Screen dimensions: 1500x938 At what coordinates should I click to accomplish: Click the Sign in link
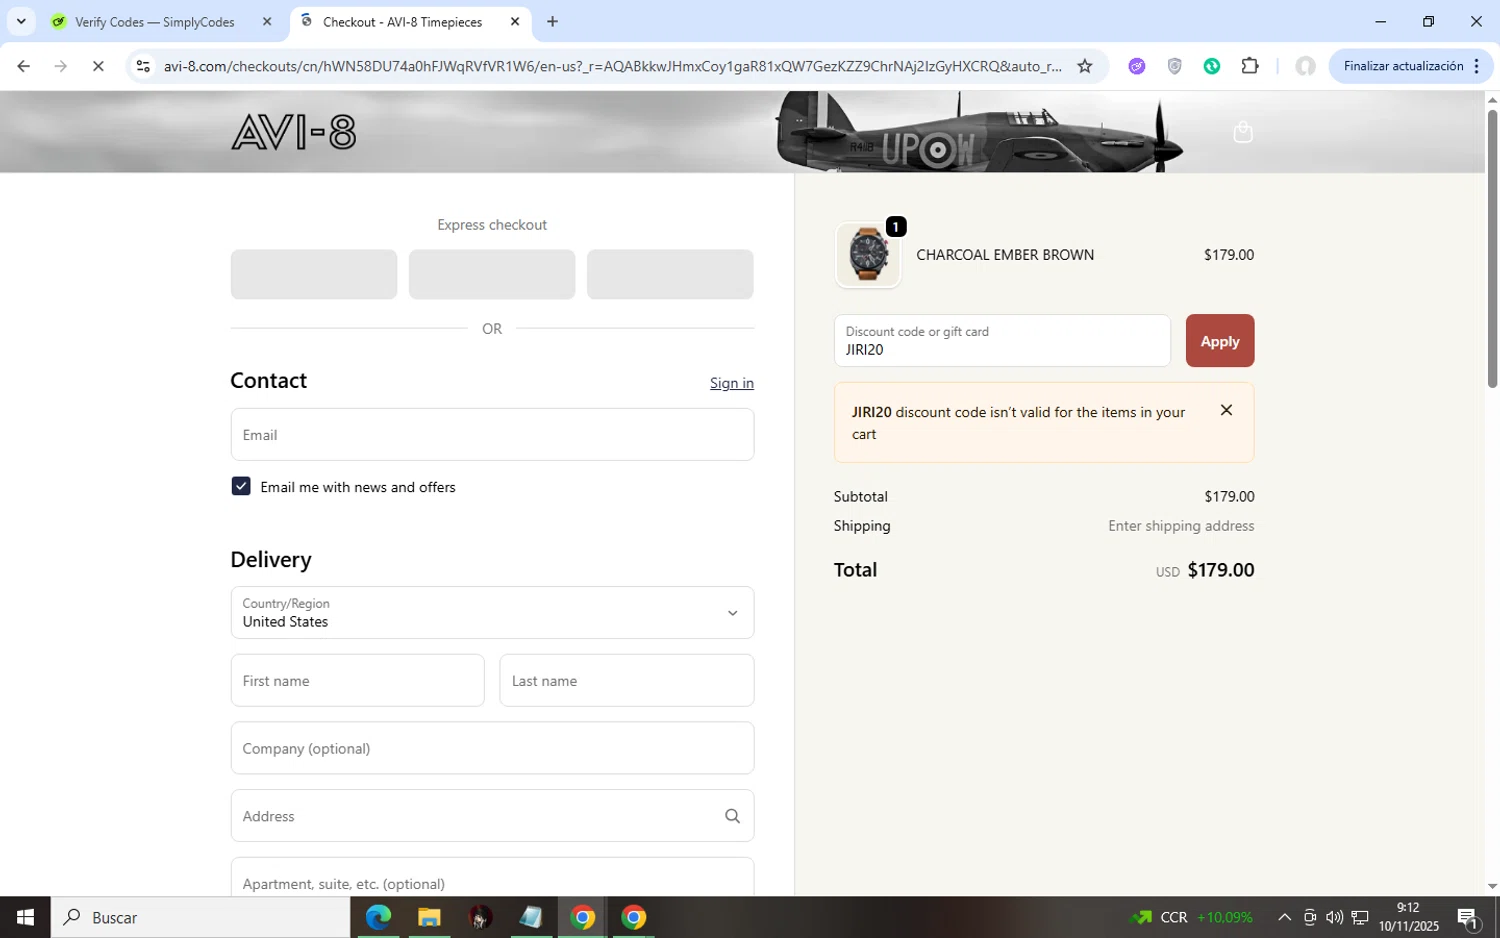(x=731, y=383)
